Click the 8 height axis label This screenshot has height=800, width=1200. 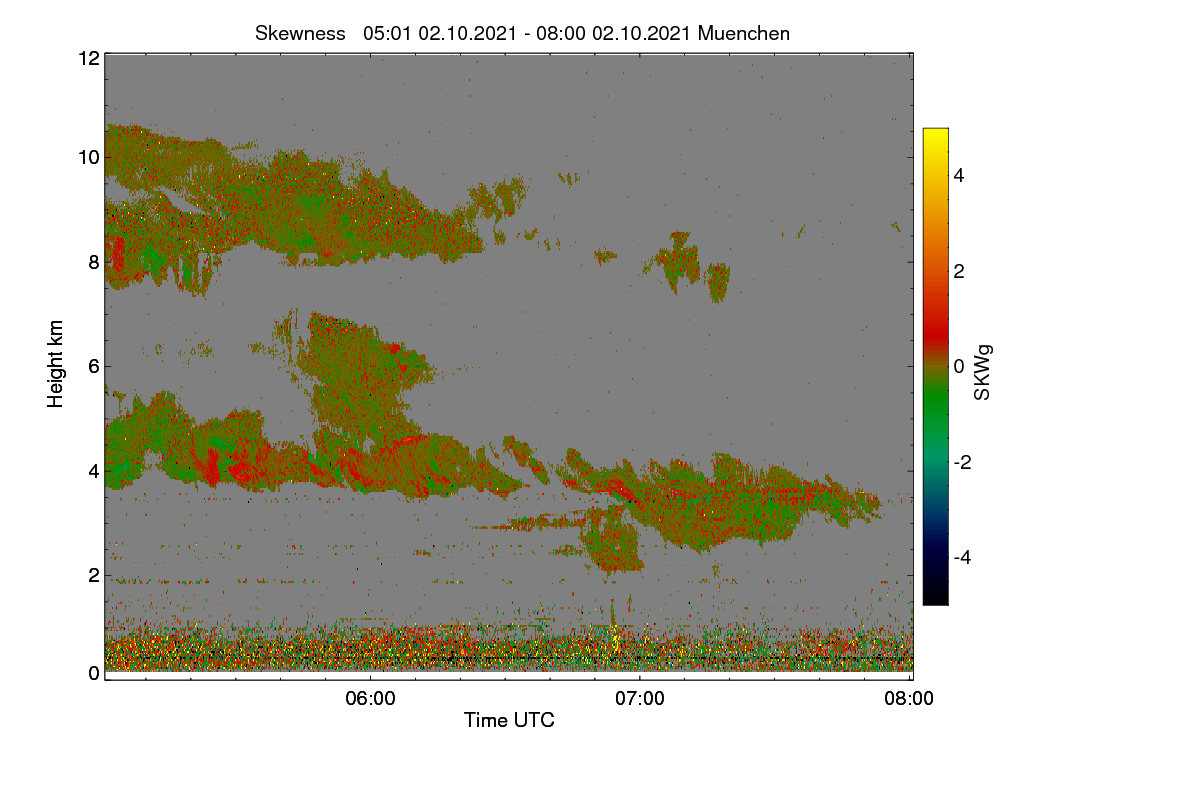[x=93, y=262]
